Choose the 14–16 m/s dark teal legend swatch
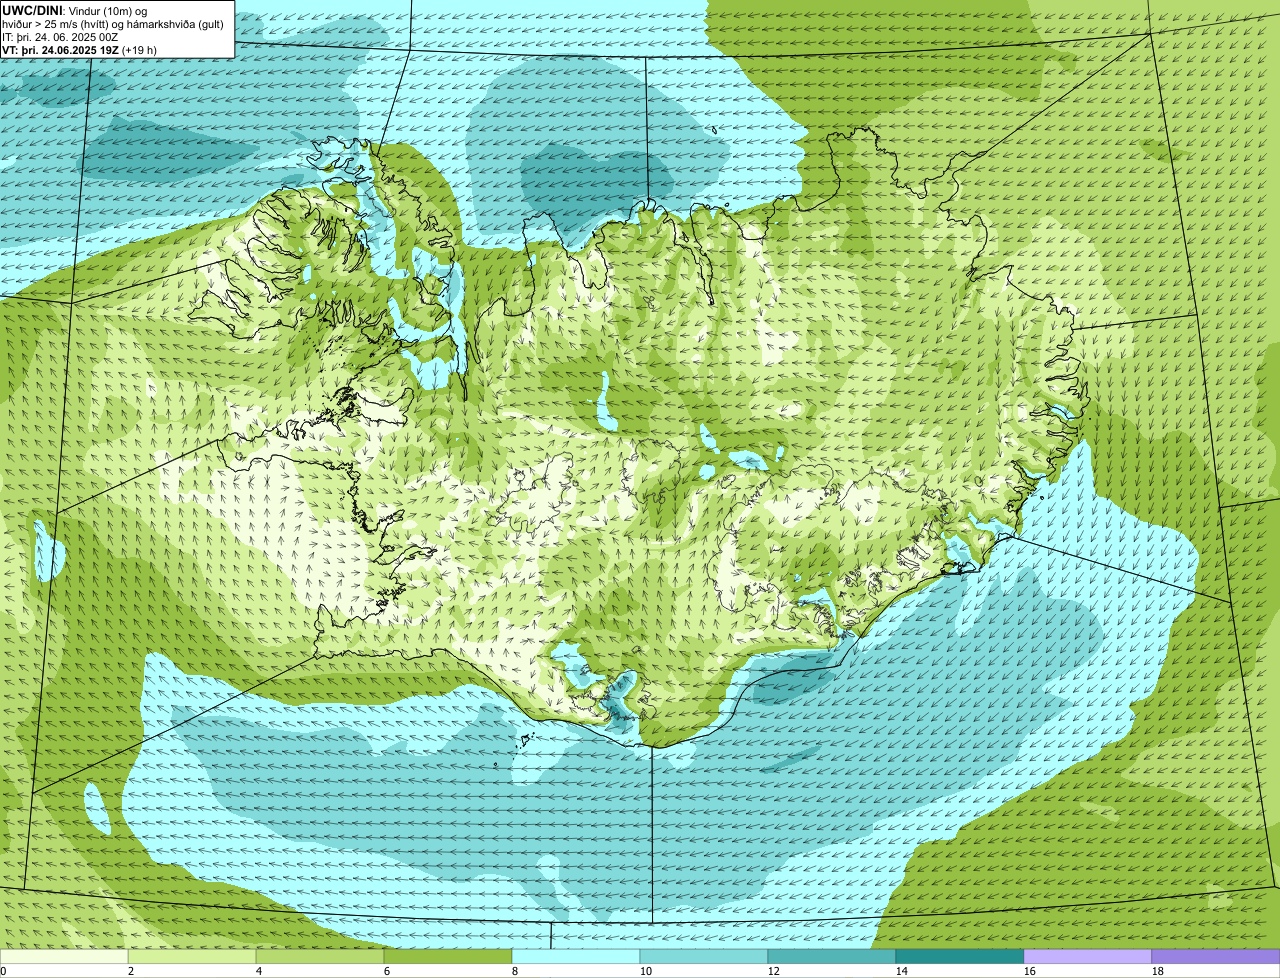This screenshot has width=1280, height=978. click(x=960, y=957)
